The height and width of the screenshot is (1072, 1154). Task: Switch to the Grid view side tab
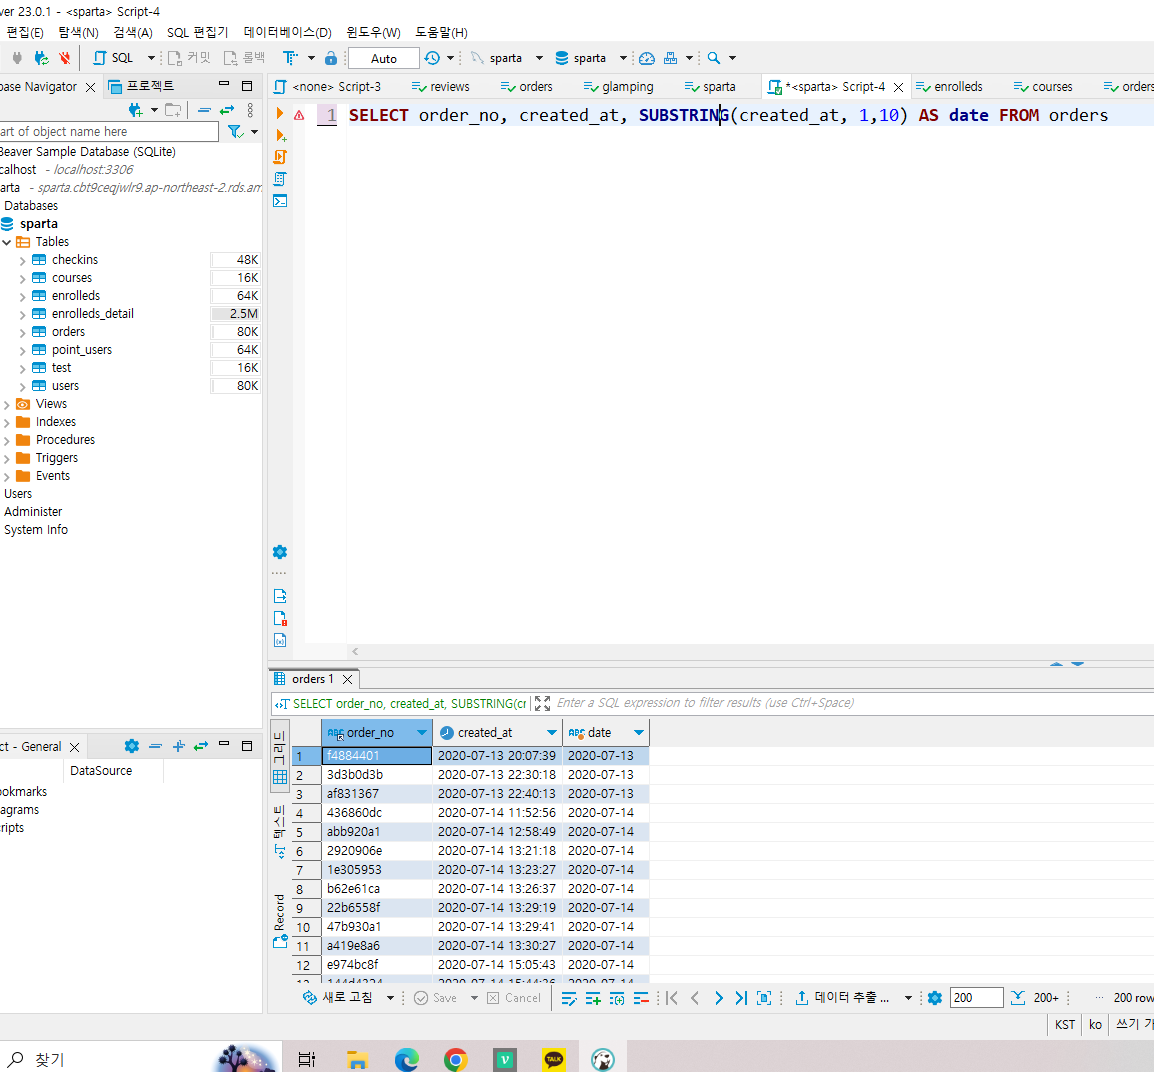coord(280,758)
